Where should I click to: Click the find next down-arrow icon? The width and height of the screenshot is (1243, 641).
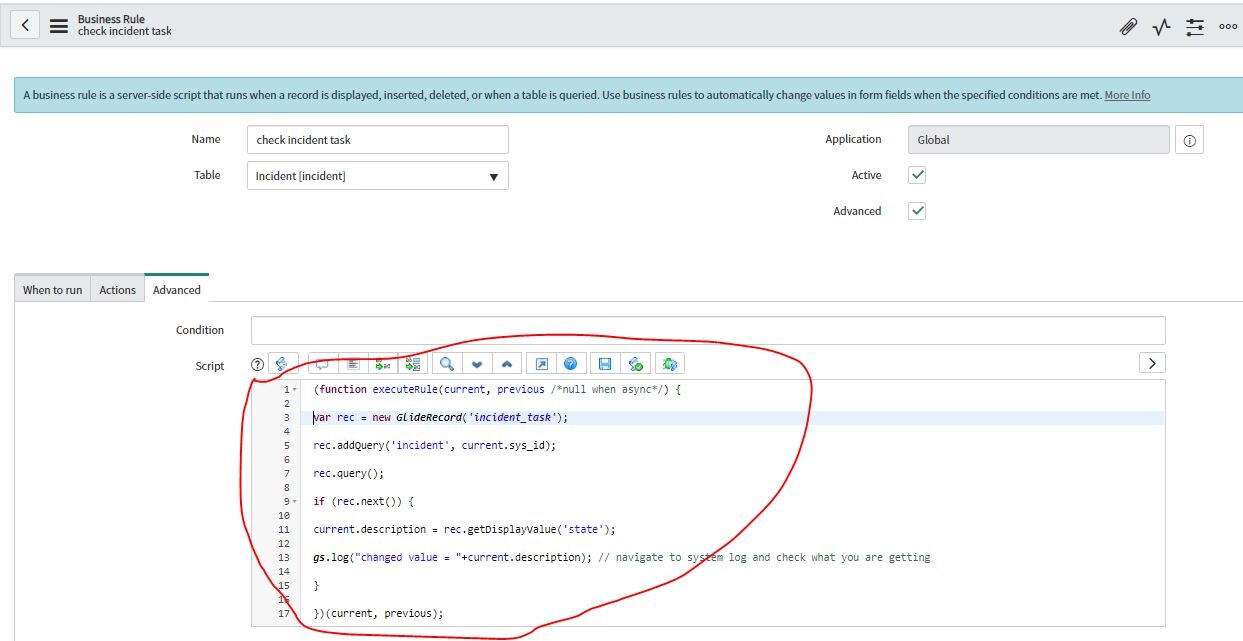point(477,364)
